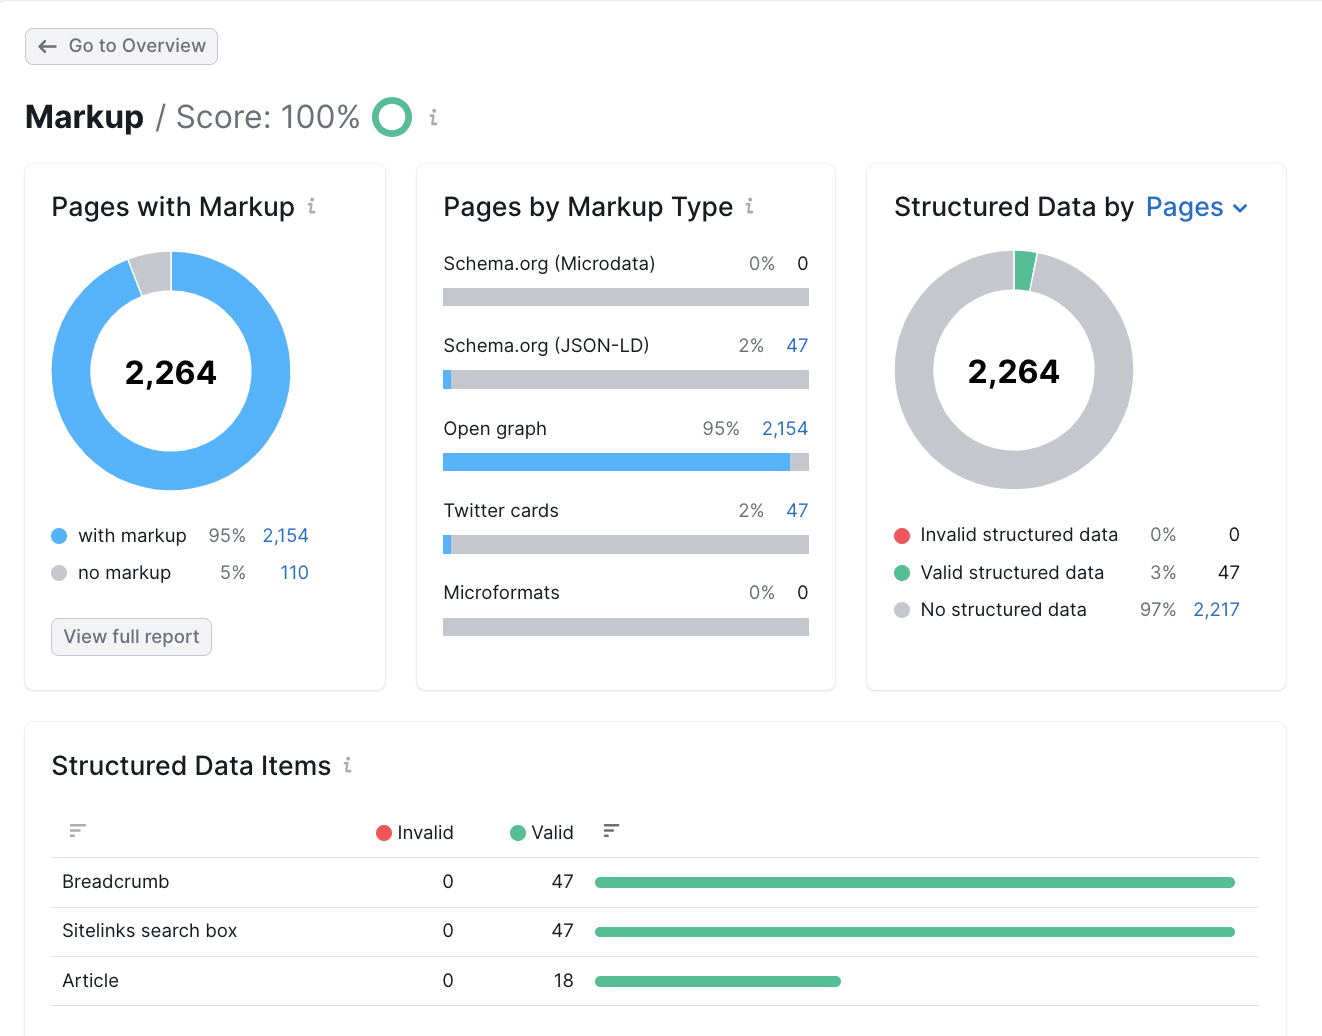This screenshot has height=1036, width=1322.
Task: Open the info tooltip for Pages with Markup
Action: (x=311, y=206)
